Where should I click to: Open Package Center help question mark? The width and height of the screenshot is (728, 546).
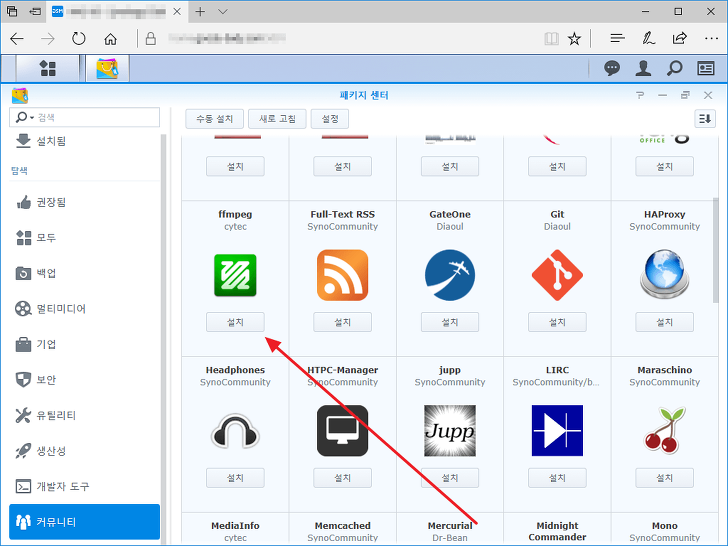pos(640,95)
